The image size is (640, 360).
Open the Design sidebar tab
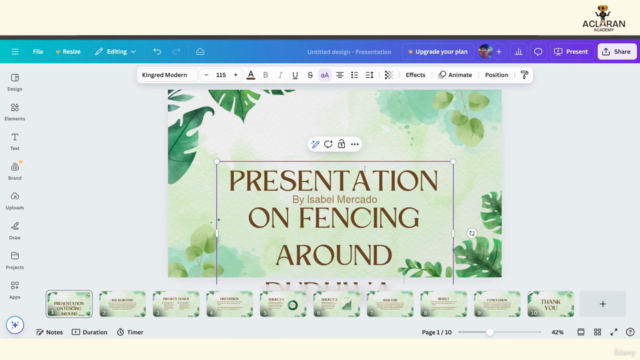click(15, 82)
